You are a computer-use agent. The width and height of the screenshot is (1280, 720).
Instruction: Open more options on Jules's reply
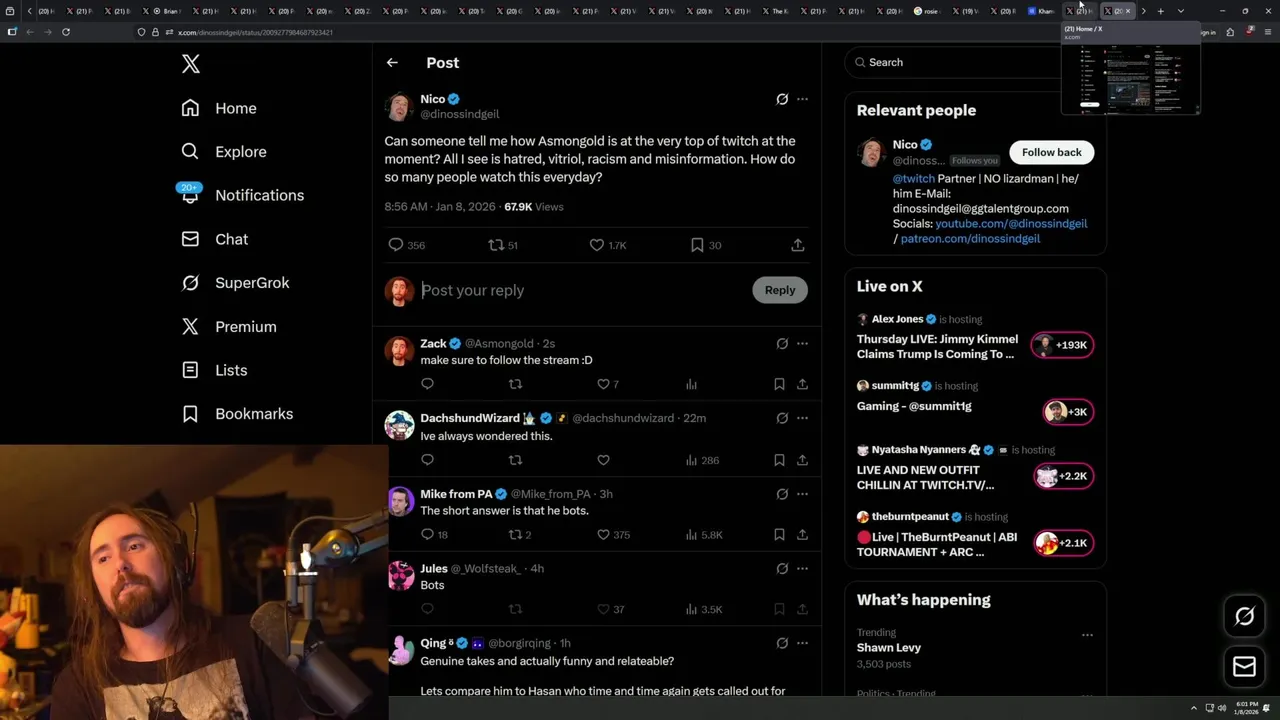point(802,569)
